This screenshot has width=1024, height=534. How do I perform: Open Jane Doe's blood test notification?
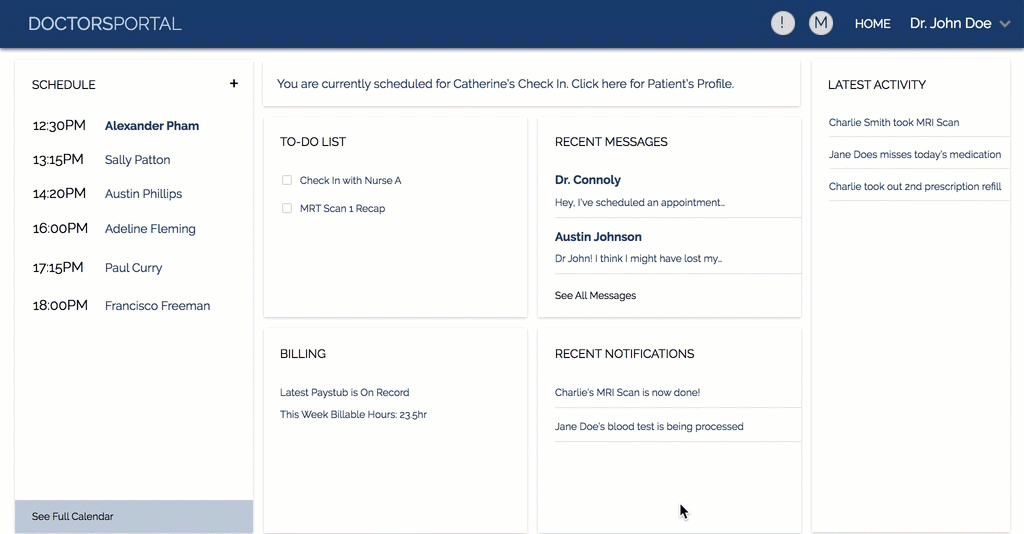tap(648, 426)
